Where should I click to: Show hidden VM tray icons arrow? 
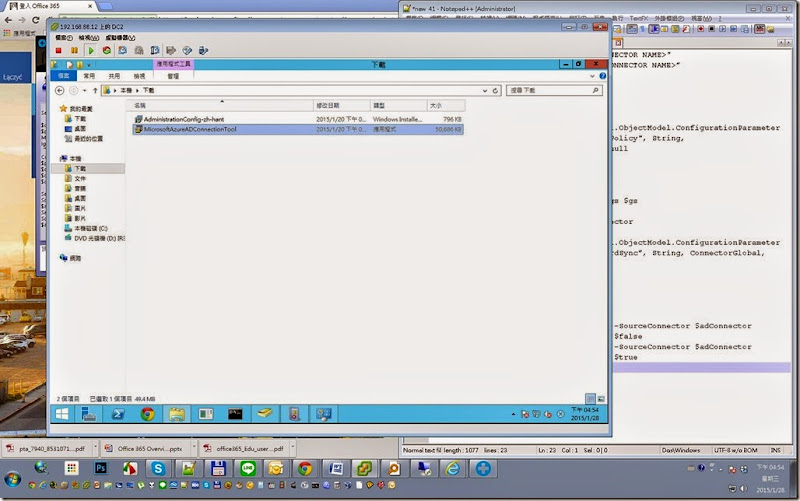coord(513,414)
